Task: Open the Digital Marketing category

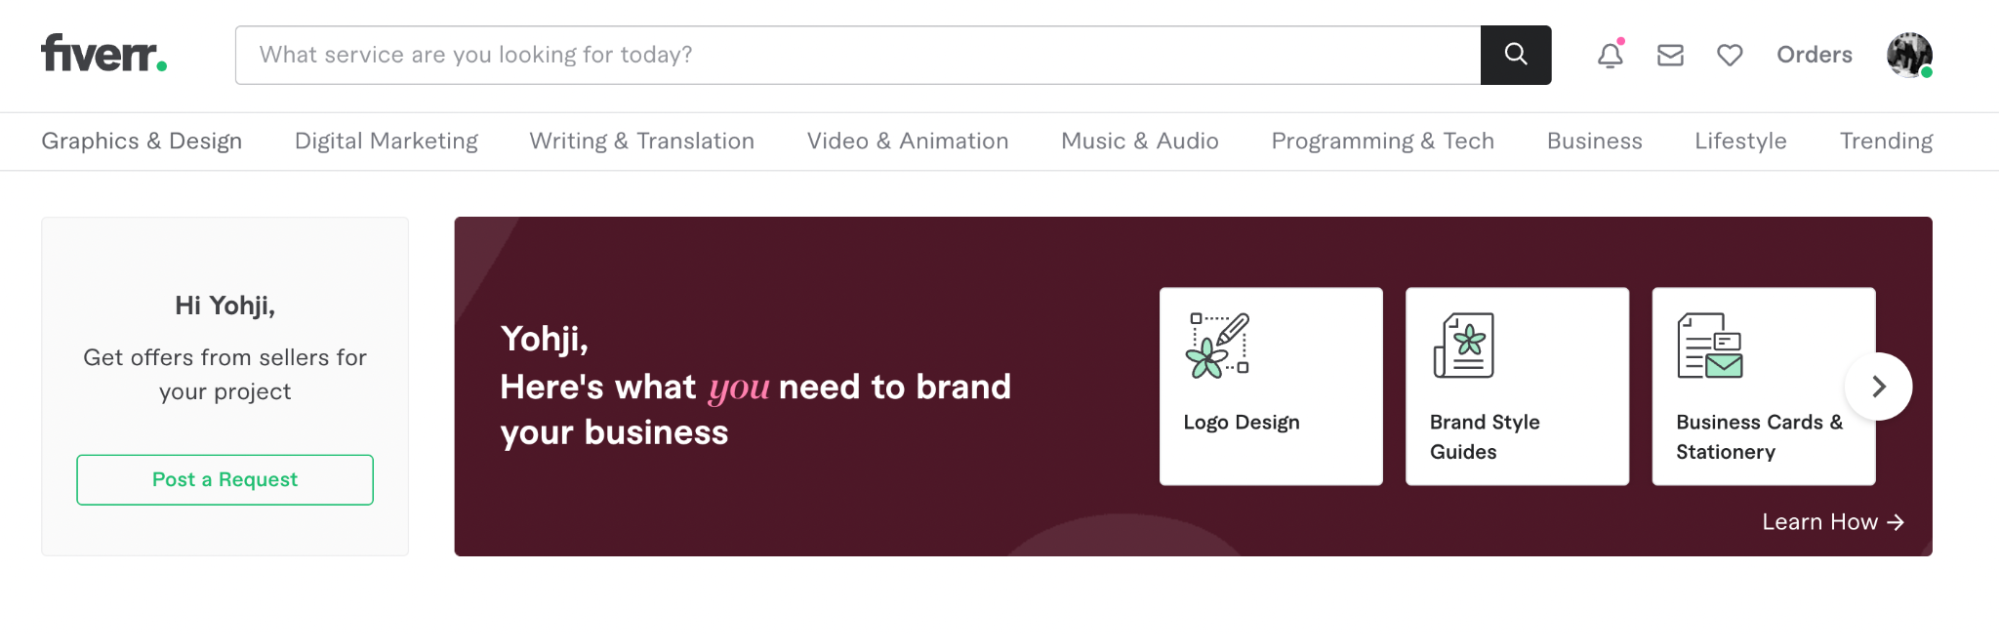Action: [386, 141]
